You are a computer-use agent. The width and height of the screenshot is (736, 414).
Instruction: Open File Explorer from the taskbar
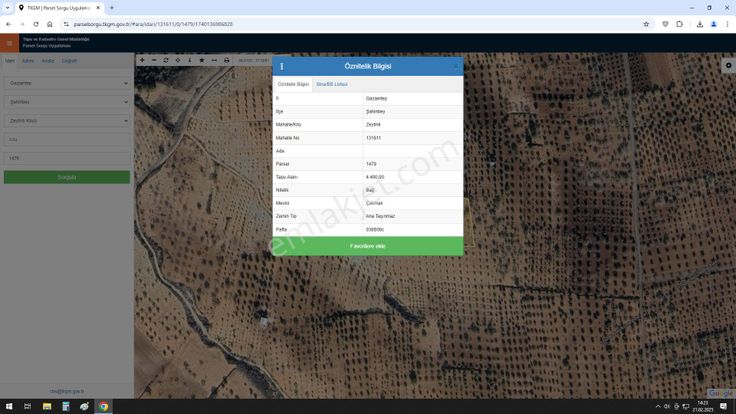click(47, 406)
